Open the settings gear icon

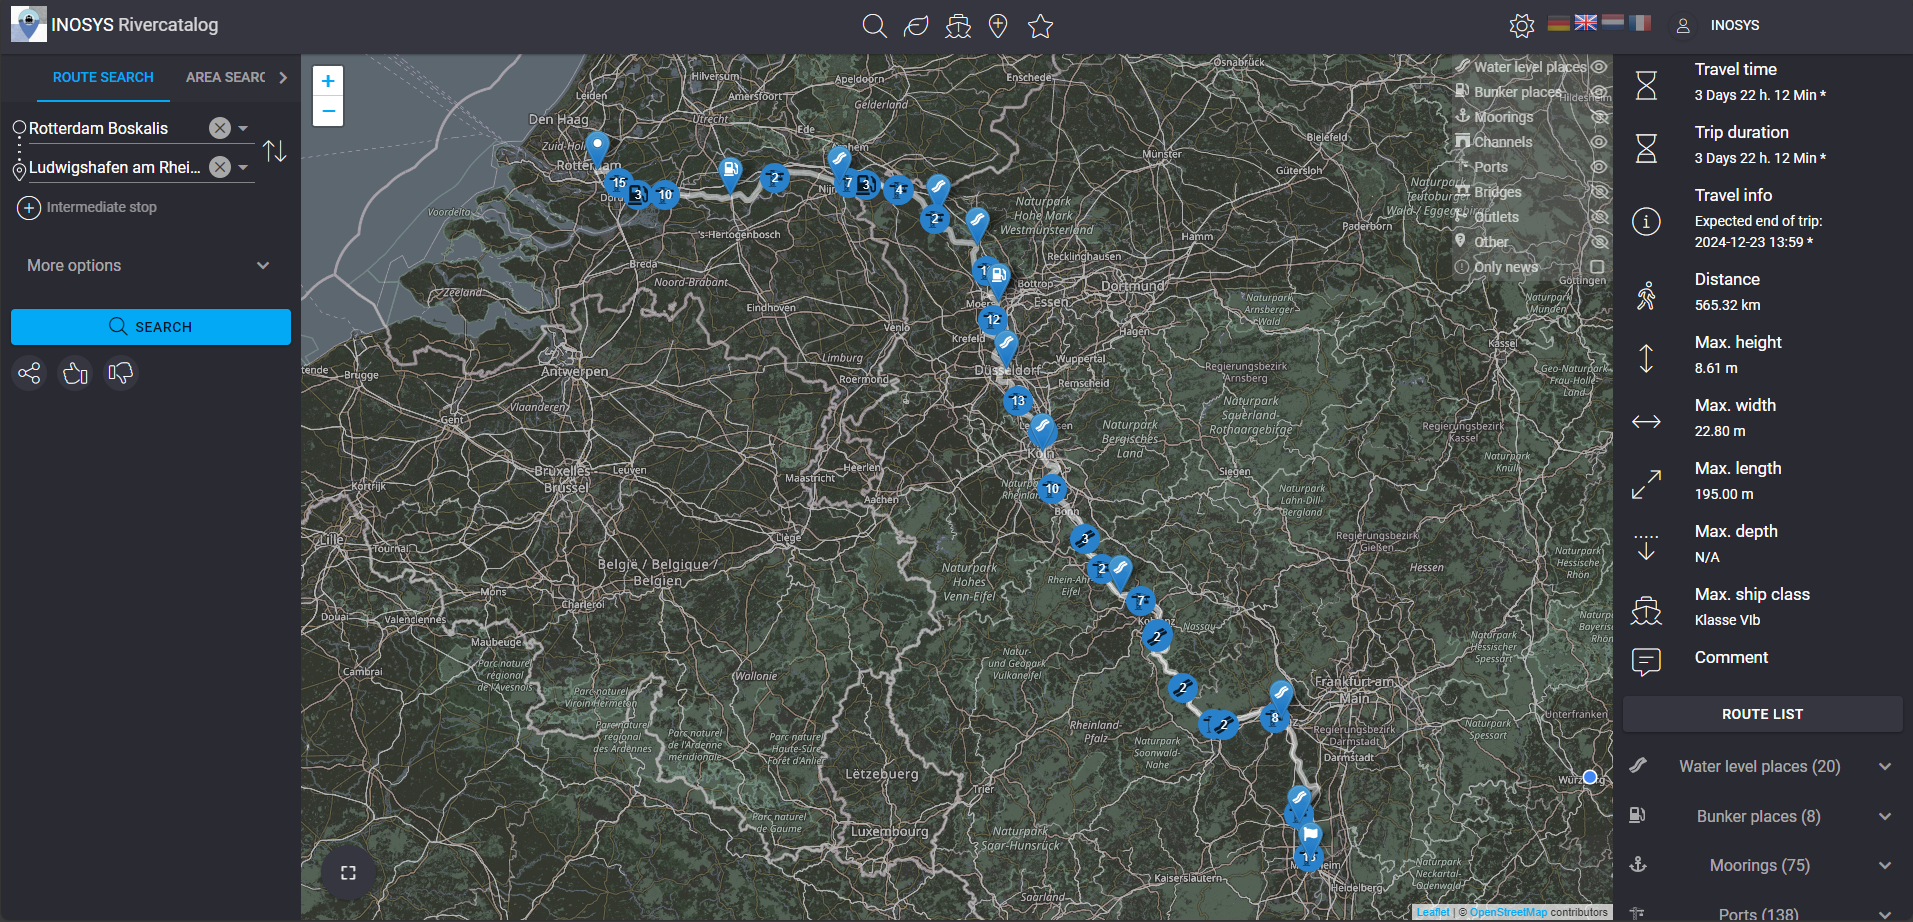click(x=1522, y=26)
